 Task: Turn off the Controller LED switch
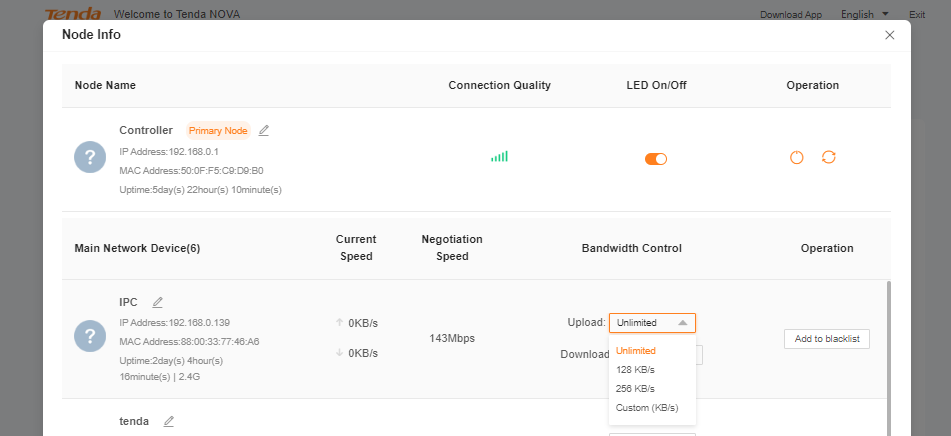656,158
